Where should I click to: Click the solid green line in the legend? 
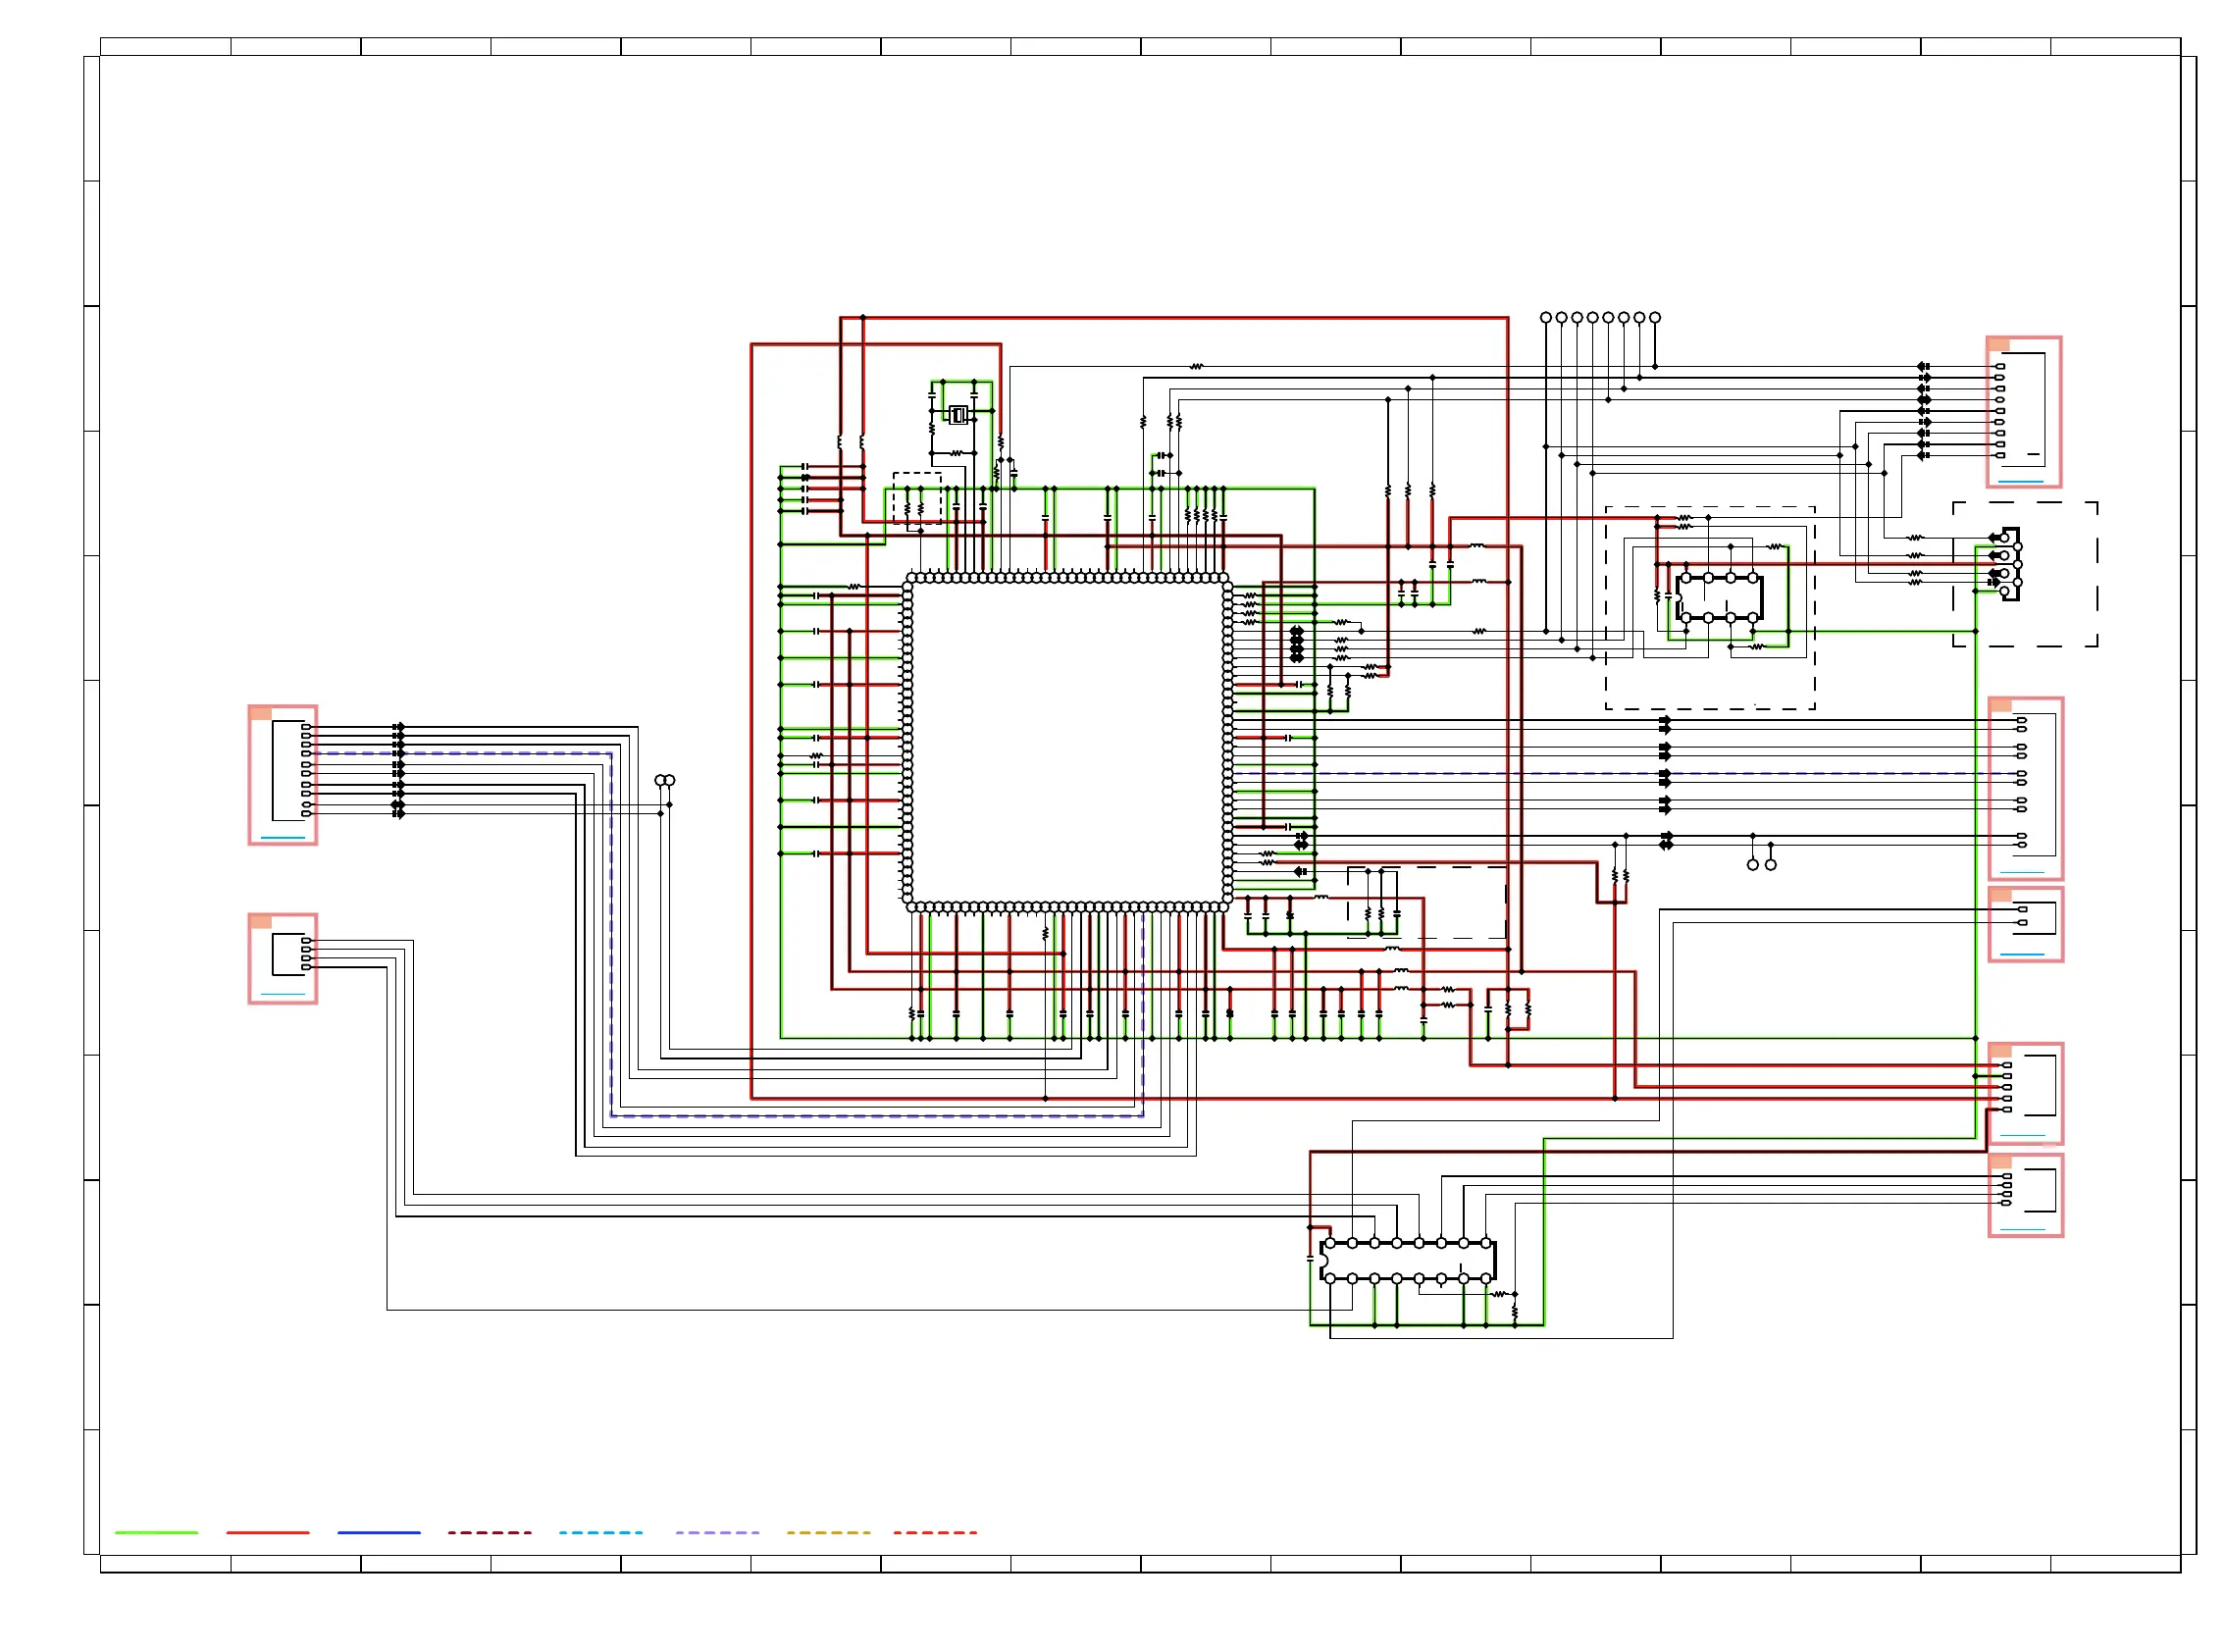pyautogui.click(x=156, y=1532)
